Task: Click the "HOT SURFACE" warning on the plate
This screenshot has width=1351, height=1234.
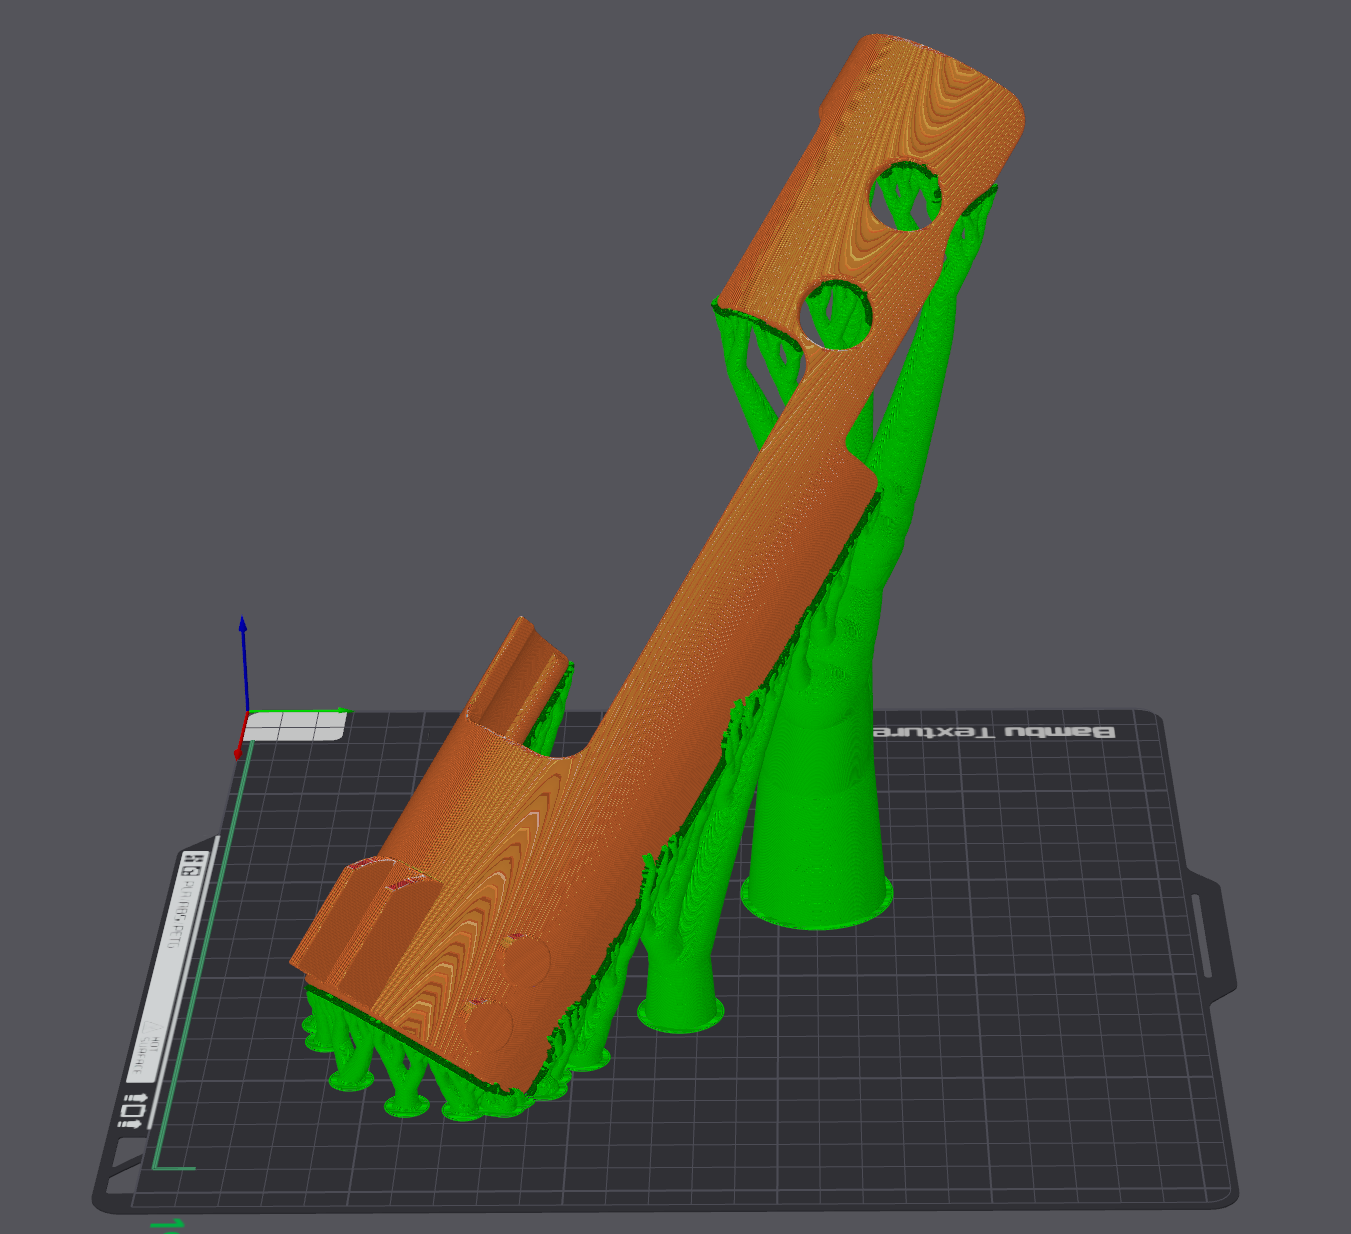Action: (148, 1049)
